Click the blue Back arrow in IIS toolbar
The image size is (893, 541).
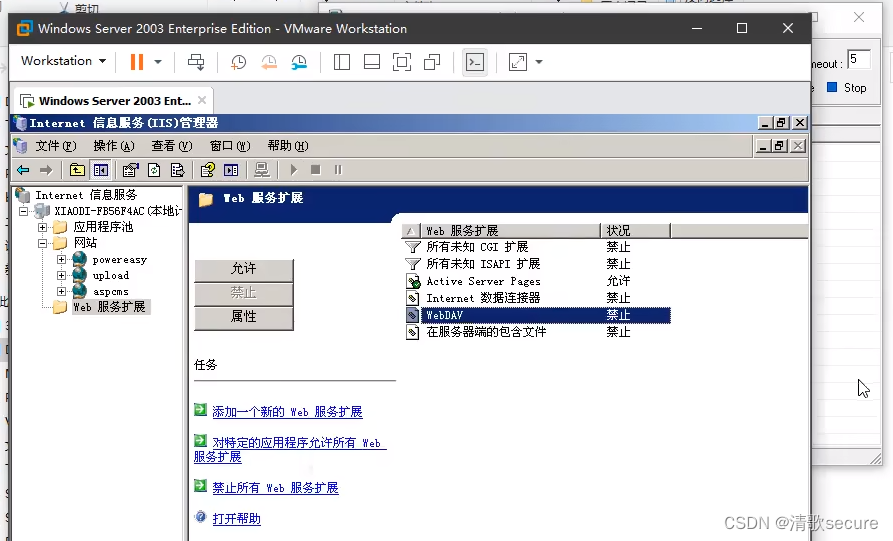(x=23, y=170)
